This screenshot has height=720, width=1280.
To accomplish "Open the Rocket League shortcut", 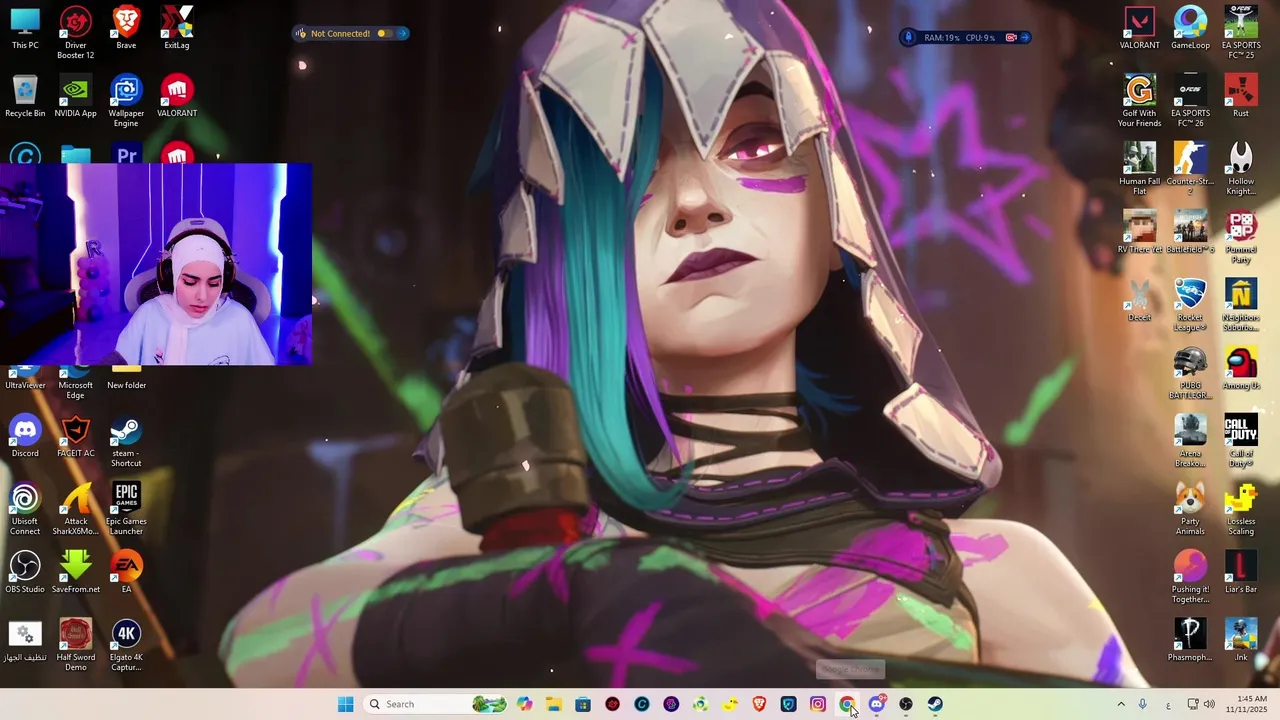I will click(x=1190, y=305).
